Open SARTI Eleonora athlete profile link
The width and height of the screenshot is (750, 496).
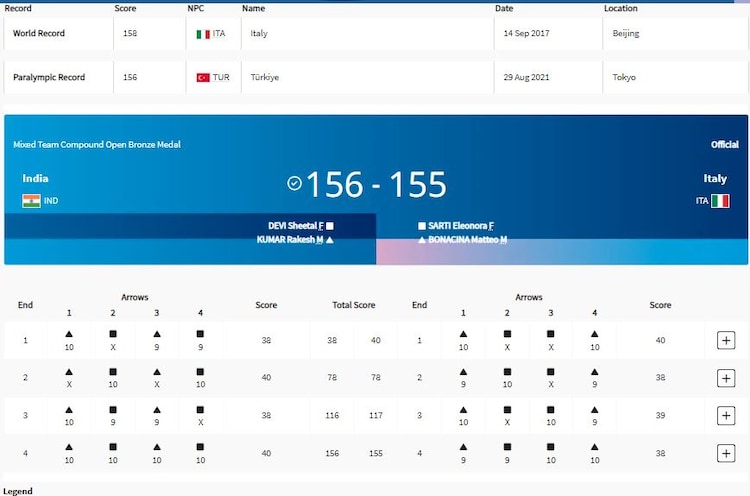[x=458, y=226]
